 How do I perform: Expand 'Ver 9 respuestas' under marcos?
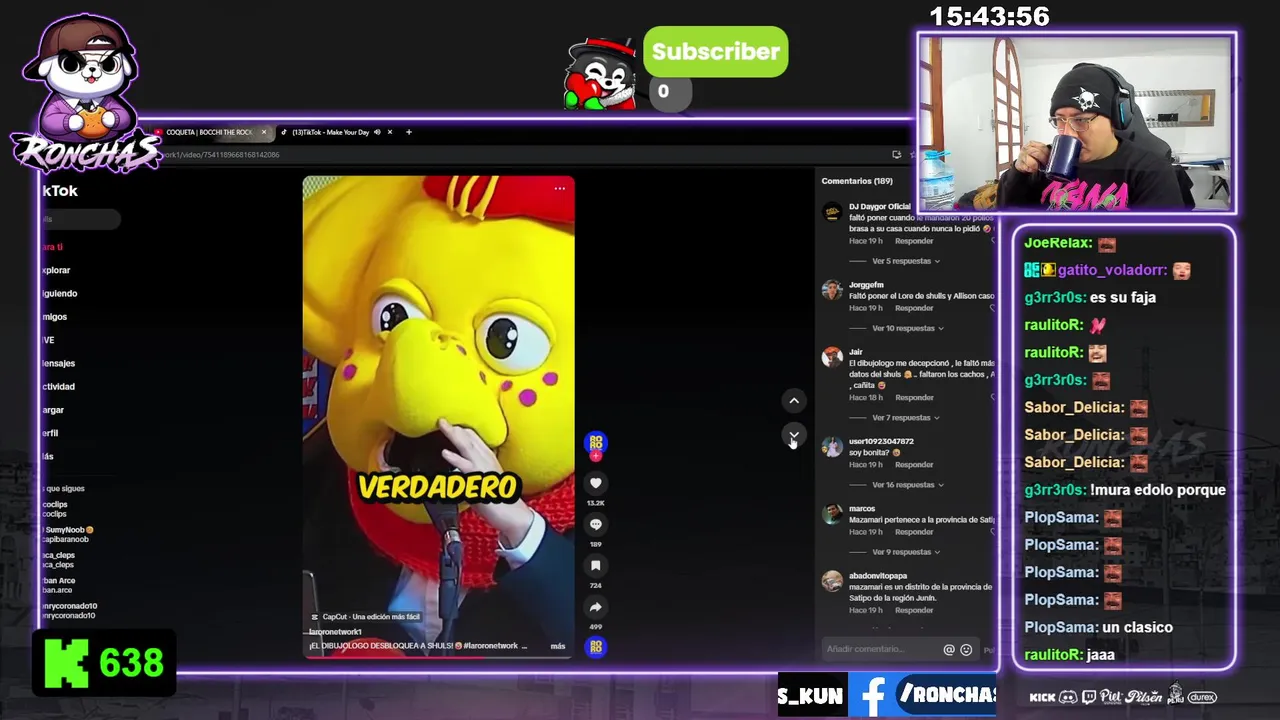(906, 552)
